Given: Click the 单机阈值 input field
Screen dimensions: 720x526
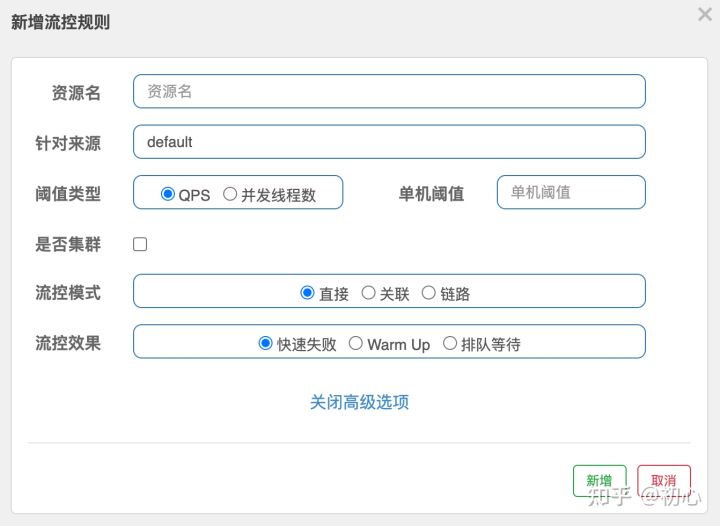Looking at the screenshot, I should coord(571,192).
